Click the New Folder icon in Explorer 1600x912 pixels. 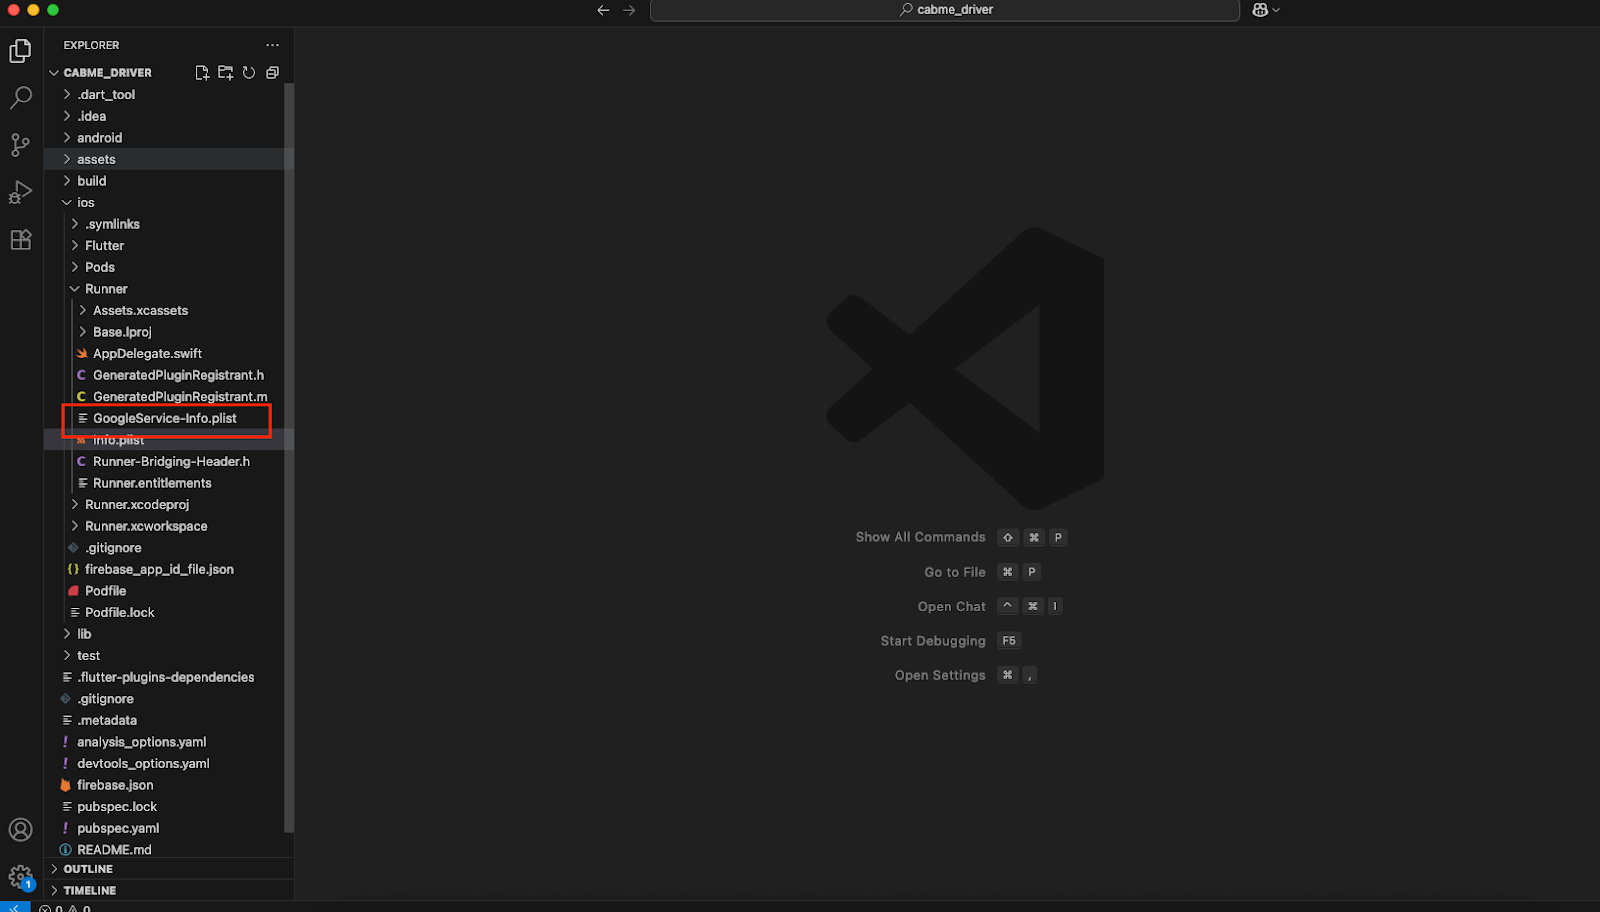tap(225, 73)
